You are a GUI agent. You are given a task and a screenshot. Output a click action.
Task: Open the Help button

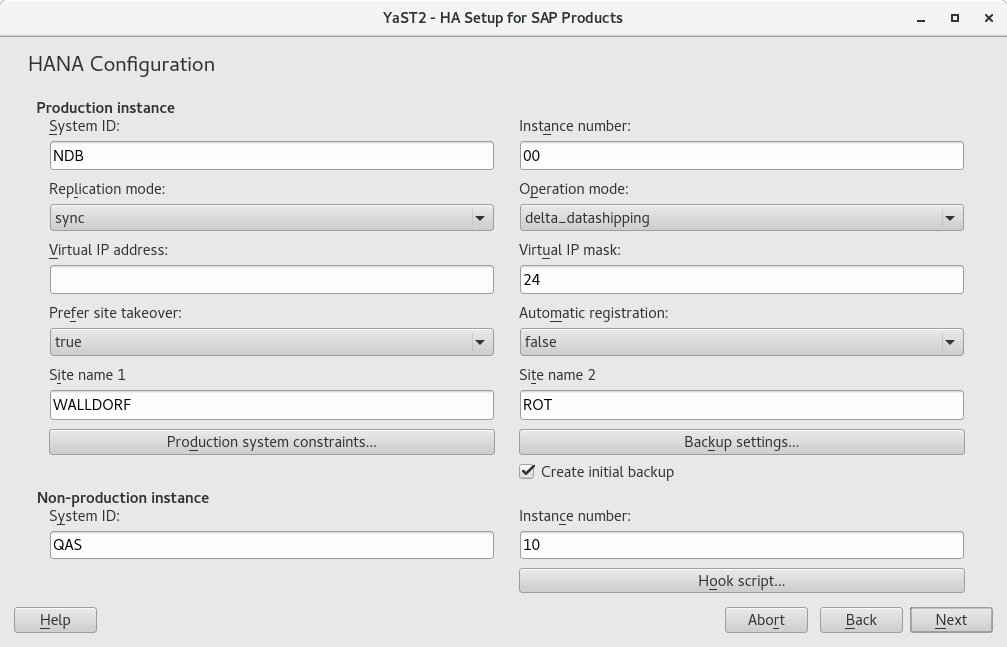(x=55, y=620)
